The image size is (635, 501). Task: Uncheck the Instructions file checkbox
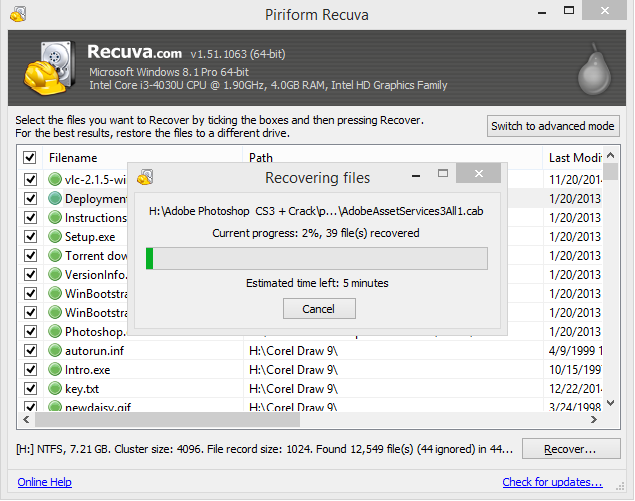tap(30, 217)
